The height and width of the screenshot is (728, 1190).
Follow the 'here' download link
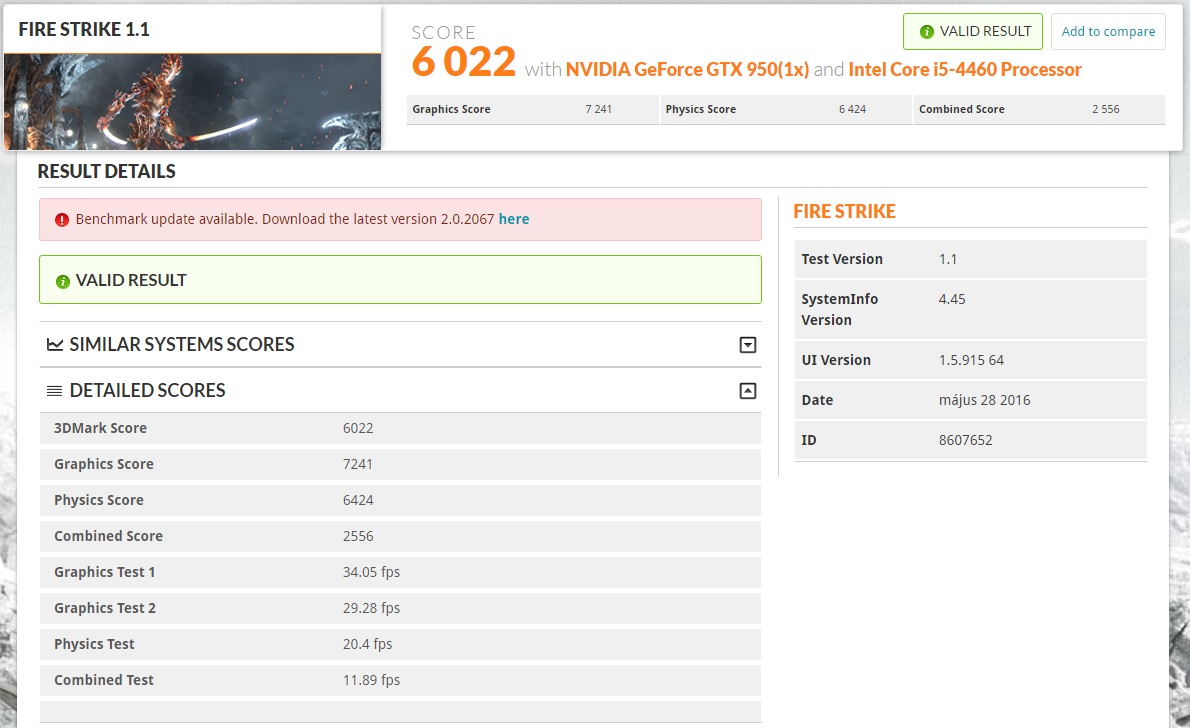(x=514, y=219)
